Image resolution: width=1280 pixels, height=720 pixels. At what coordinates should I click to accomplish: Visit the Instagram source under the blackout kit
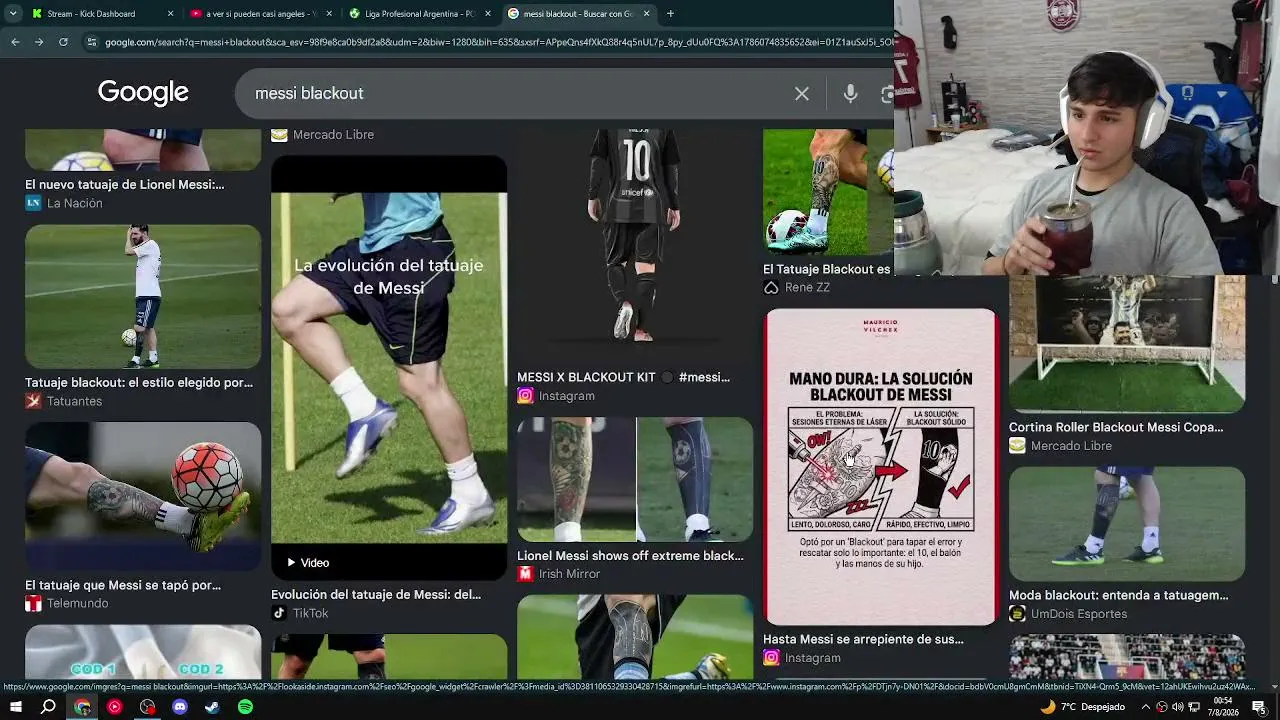556,396
